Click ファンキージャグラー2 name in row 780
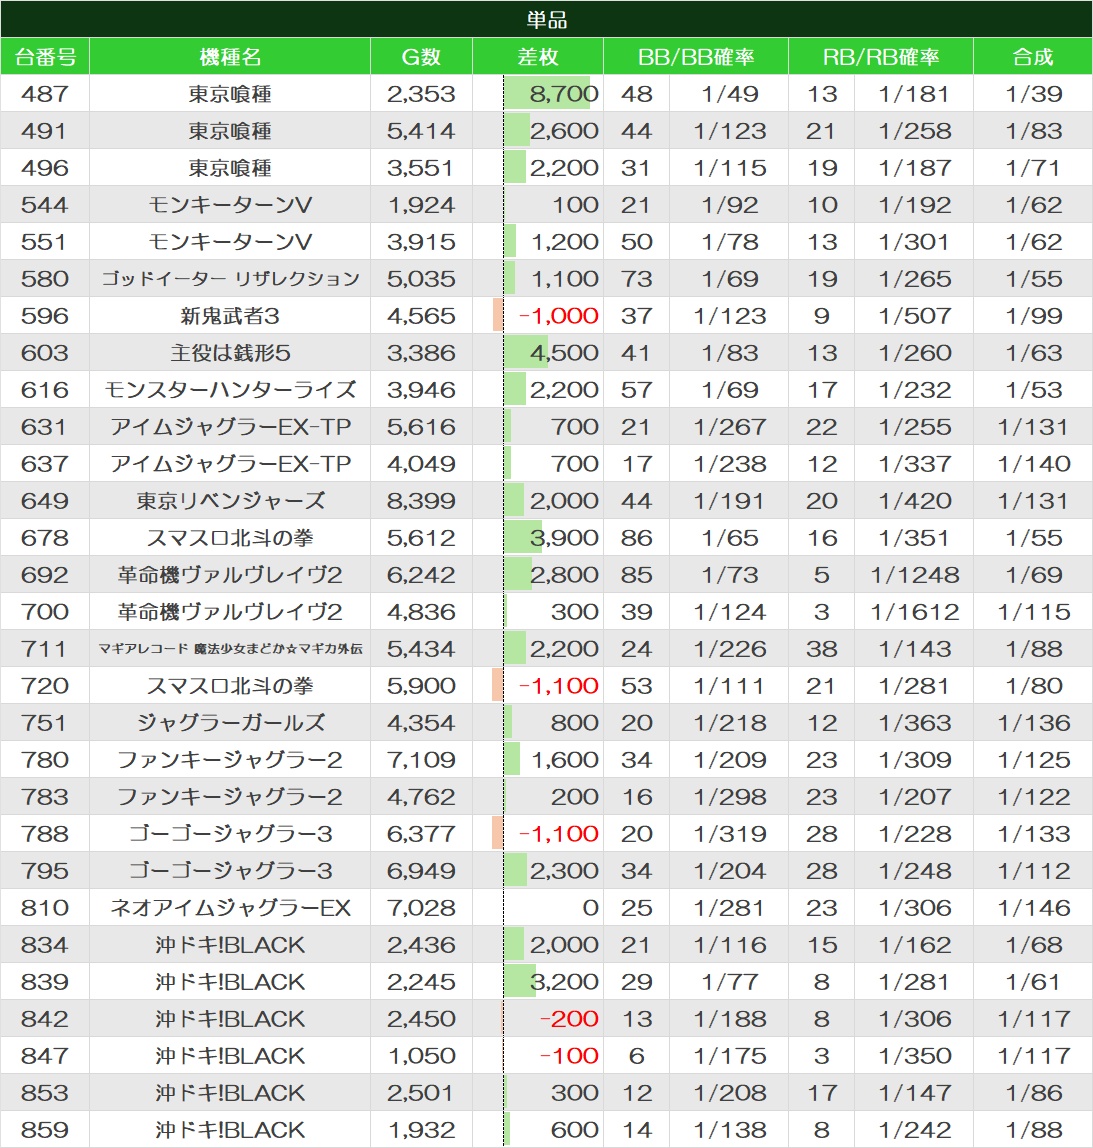The image size is (1093, 1148). pos(230,760)
